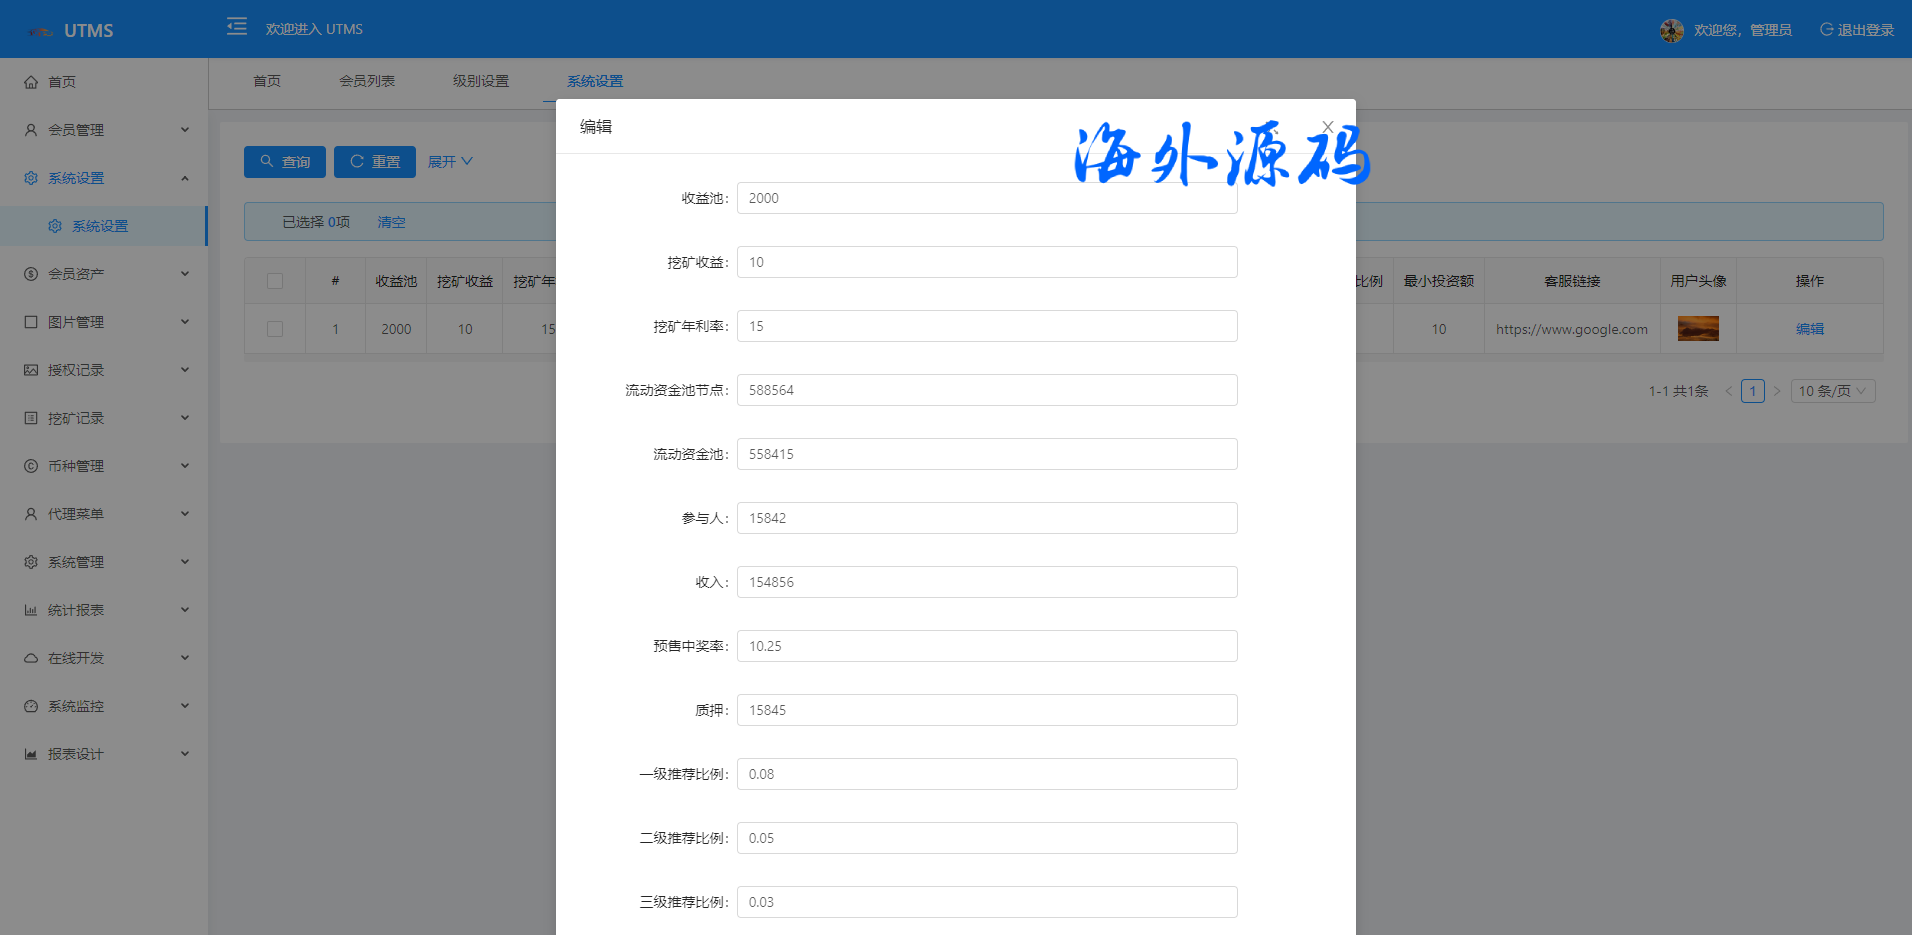
Task: Click the 授权记录 icon in sidebar
Action: (x=31, y=370)
